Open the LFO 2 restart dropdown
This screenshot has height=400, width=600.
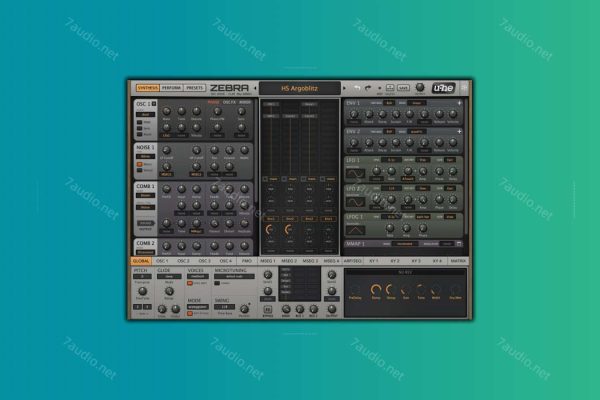click(423, 188)
